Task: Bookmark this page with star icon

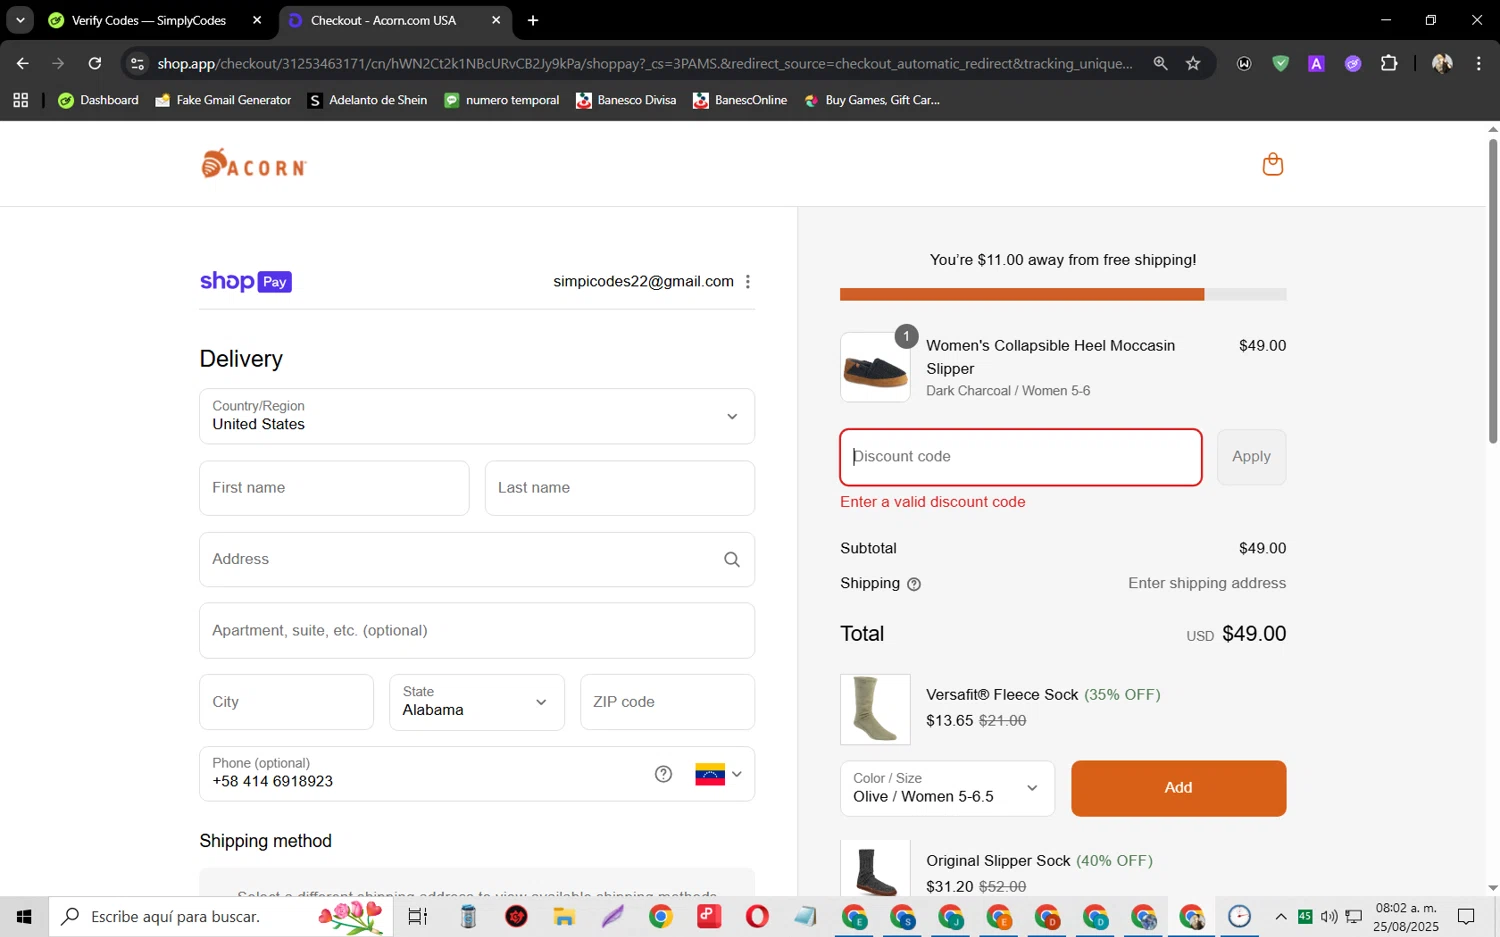Action: point(1193,63)
